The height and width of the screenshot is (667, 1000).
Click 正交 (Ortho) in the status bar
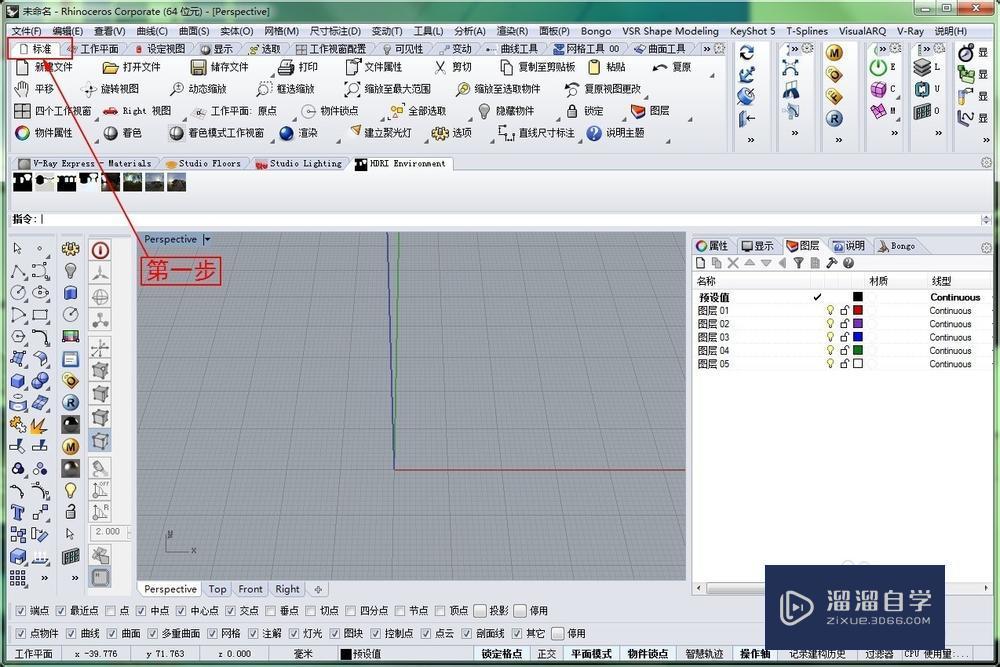tap(547, 654)
